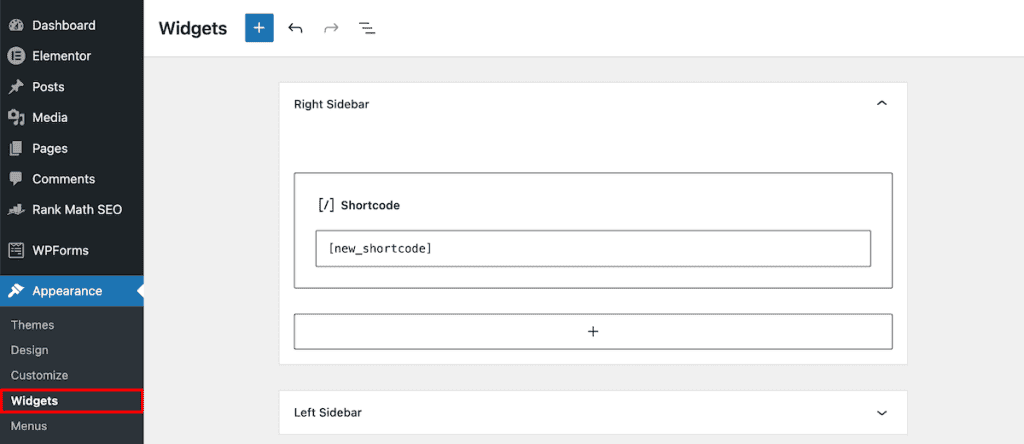Click the Shortcode block bracket icon
The image size is (1024, 444).
coord(326,205)
